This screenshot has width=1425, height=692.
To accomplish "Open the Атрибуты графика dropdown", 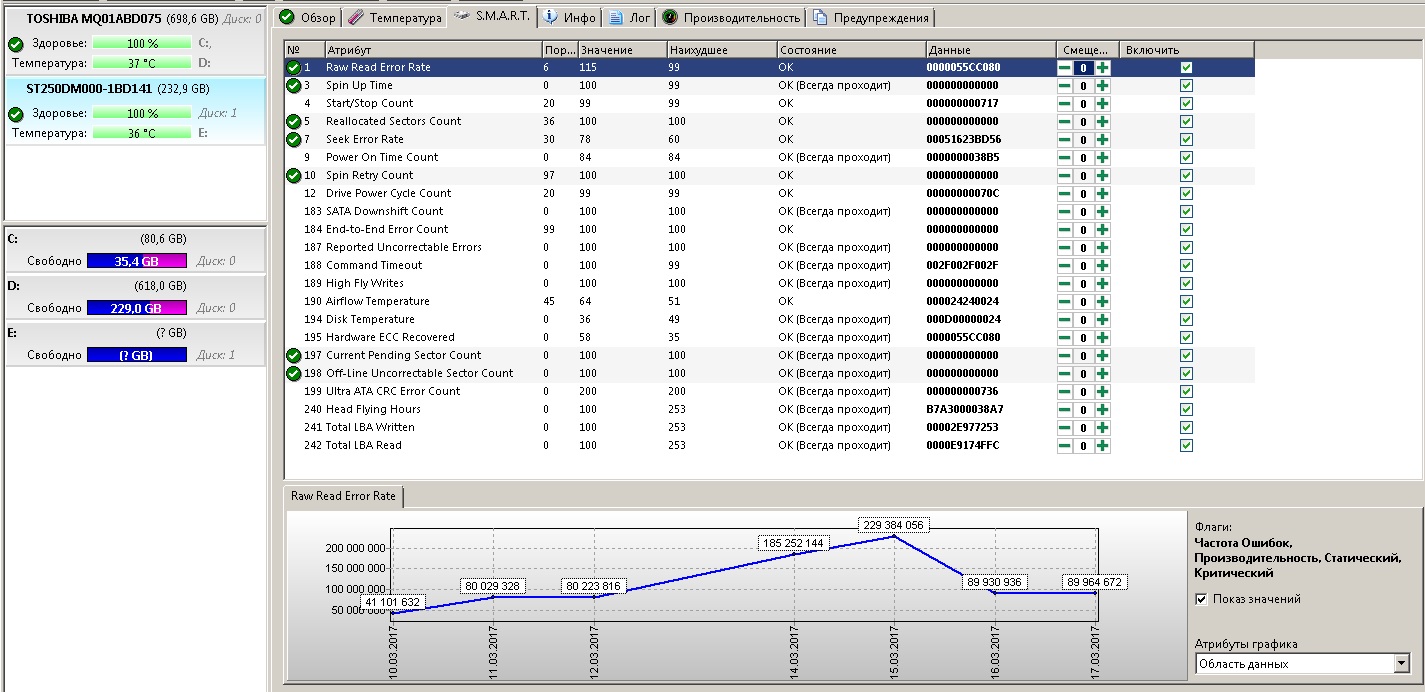I will click(1302, 664).
